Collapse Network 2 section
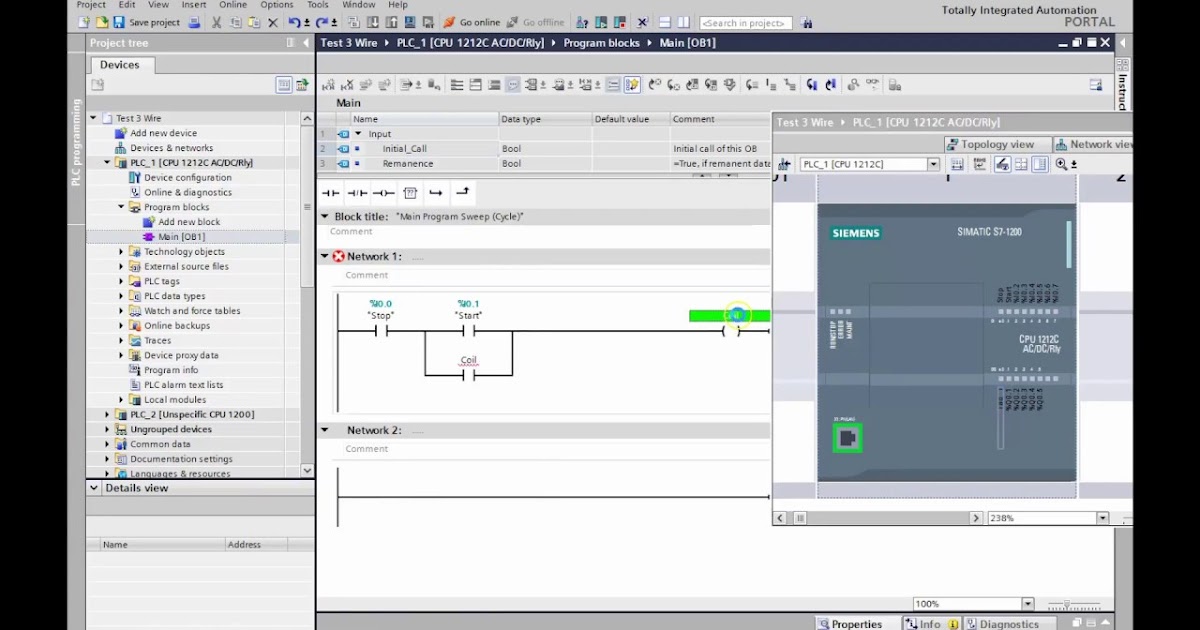This screenshot has height=630, width=1200. (x=324, y=430)
